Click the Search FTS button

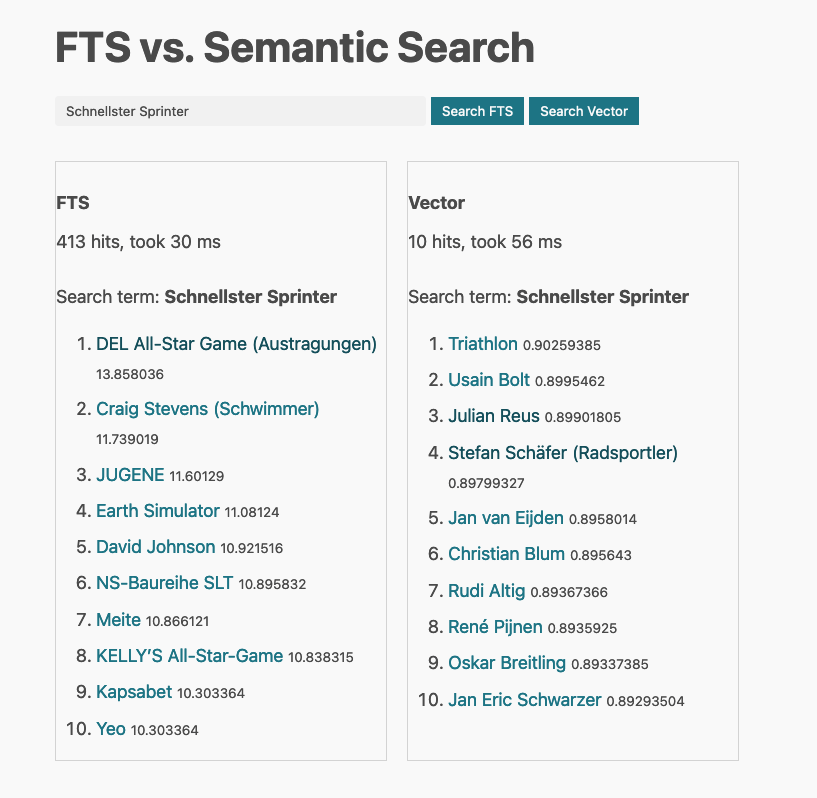point(477,111)
